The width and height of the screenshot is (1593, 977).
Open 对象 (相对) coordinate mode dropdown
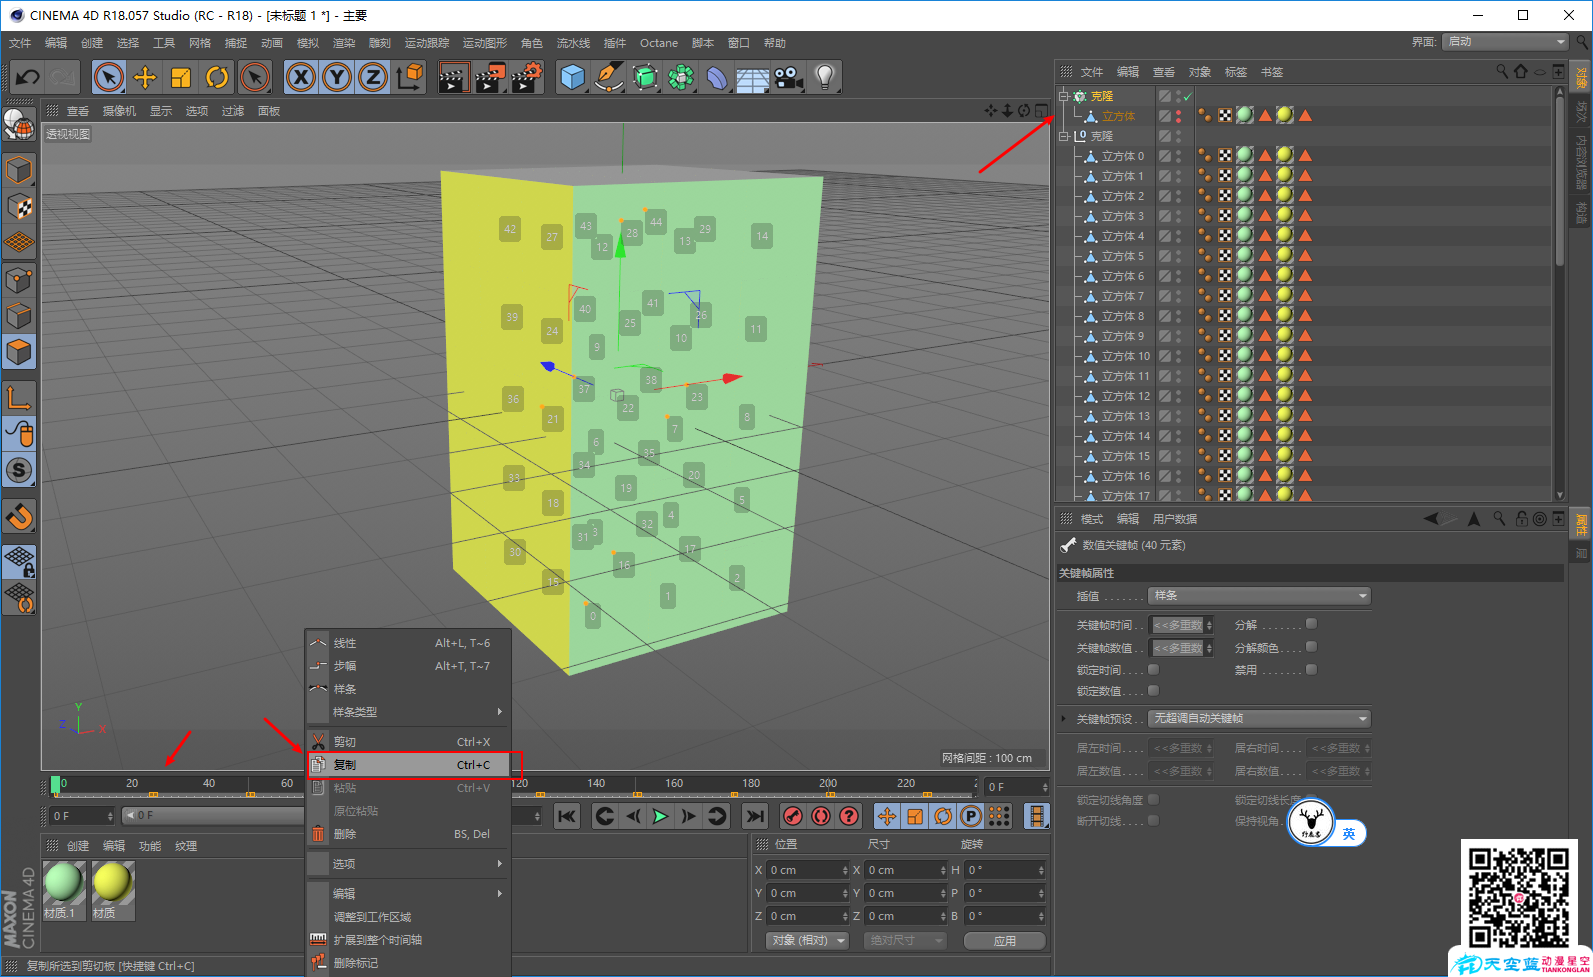click(x=808, y=941)
